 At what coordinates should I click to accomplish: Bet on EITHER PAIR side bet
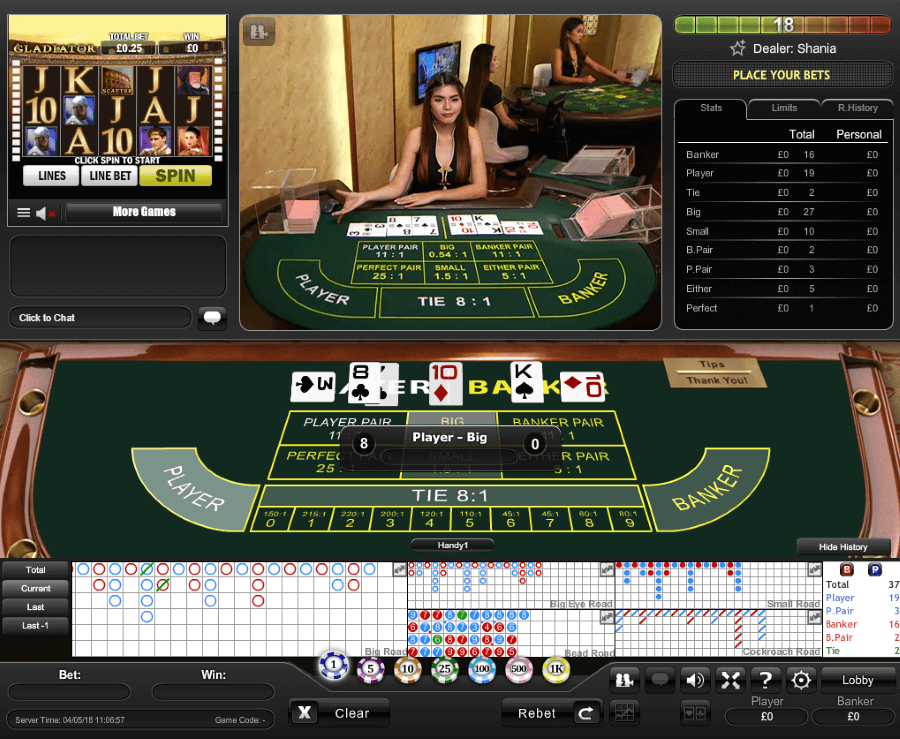[x=569, y=462]
